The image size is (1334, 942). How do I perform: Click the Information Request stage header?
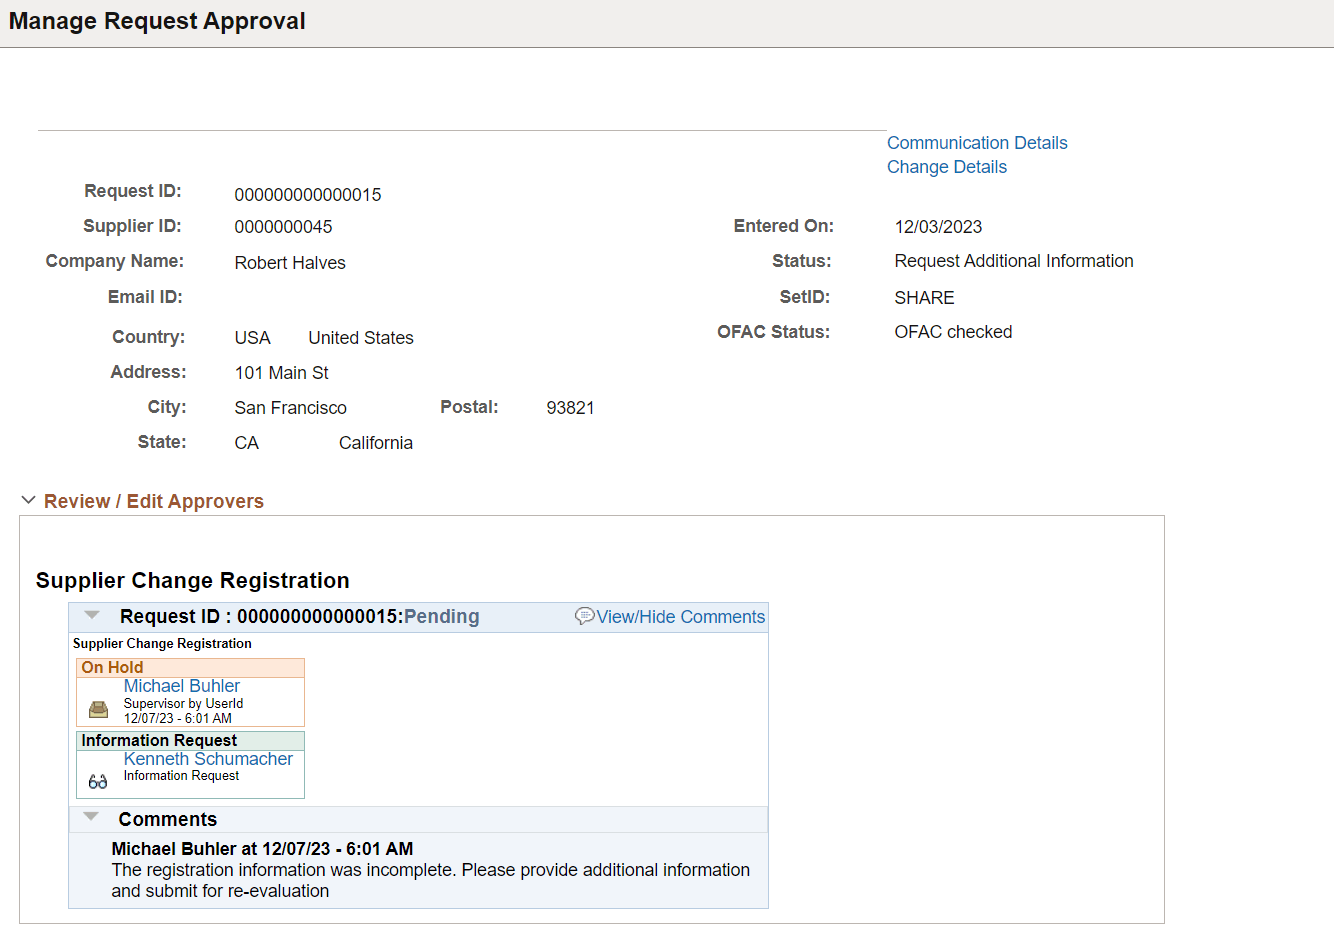tap(159, 739)
